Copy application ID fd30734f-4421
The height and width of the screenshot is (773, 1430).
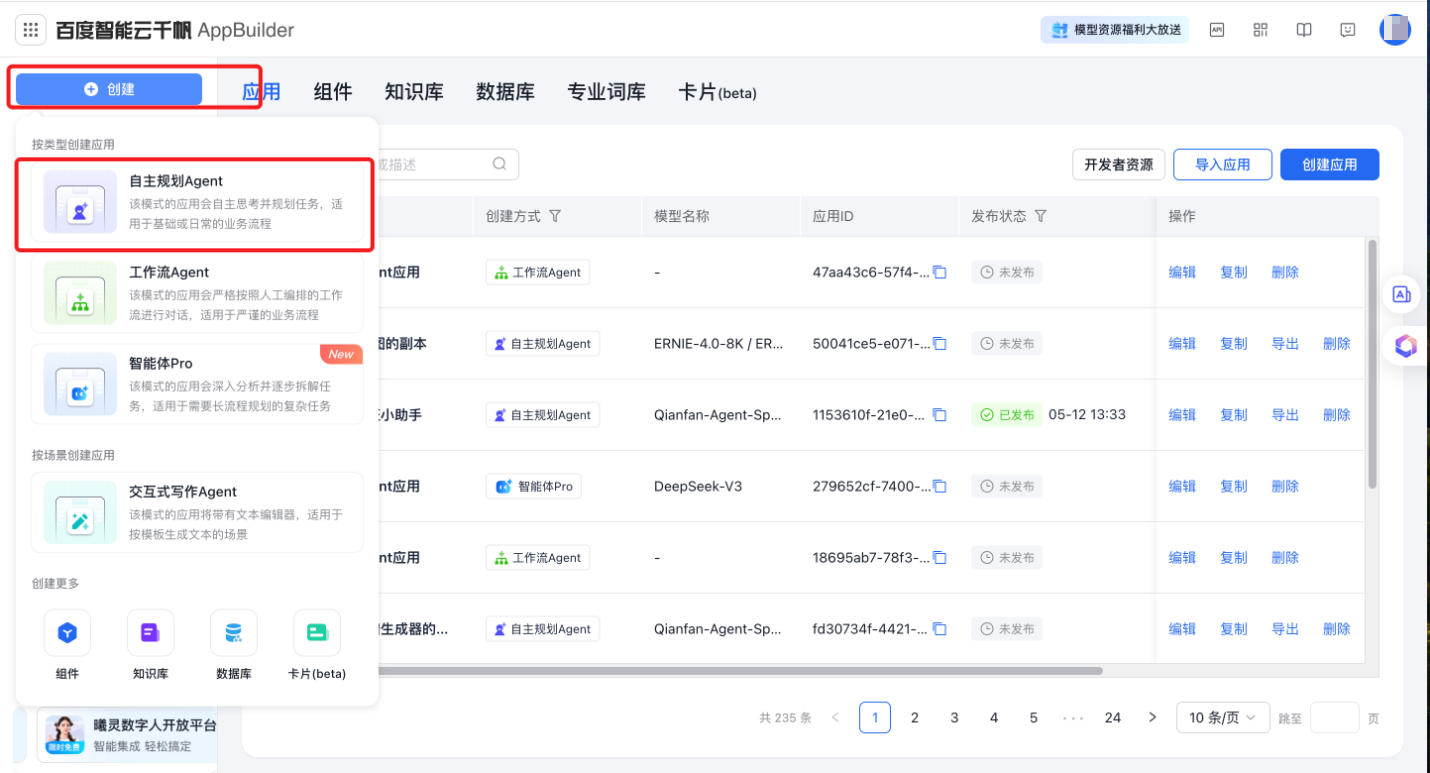tap(940, 629)
